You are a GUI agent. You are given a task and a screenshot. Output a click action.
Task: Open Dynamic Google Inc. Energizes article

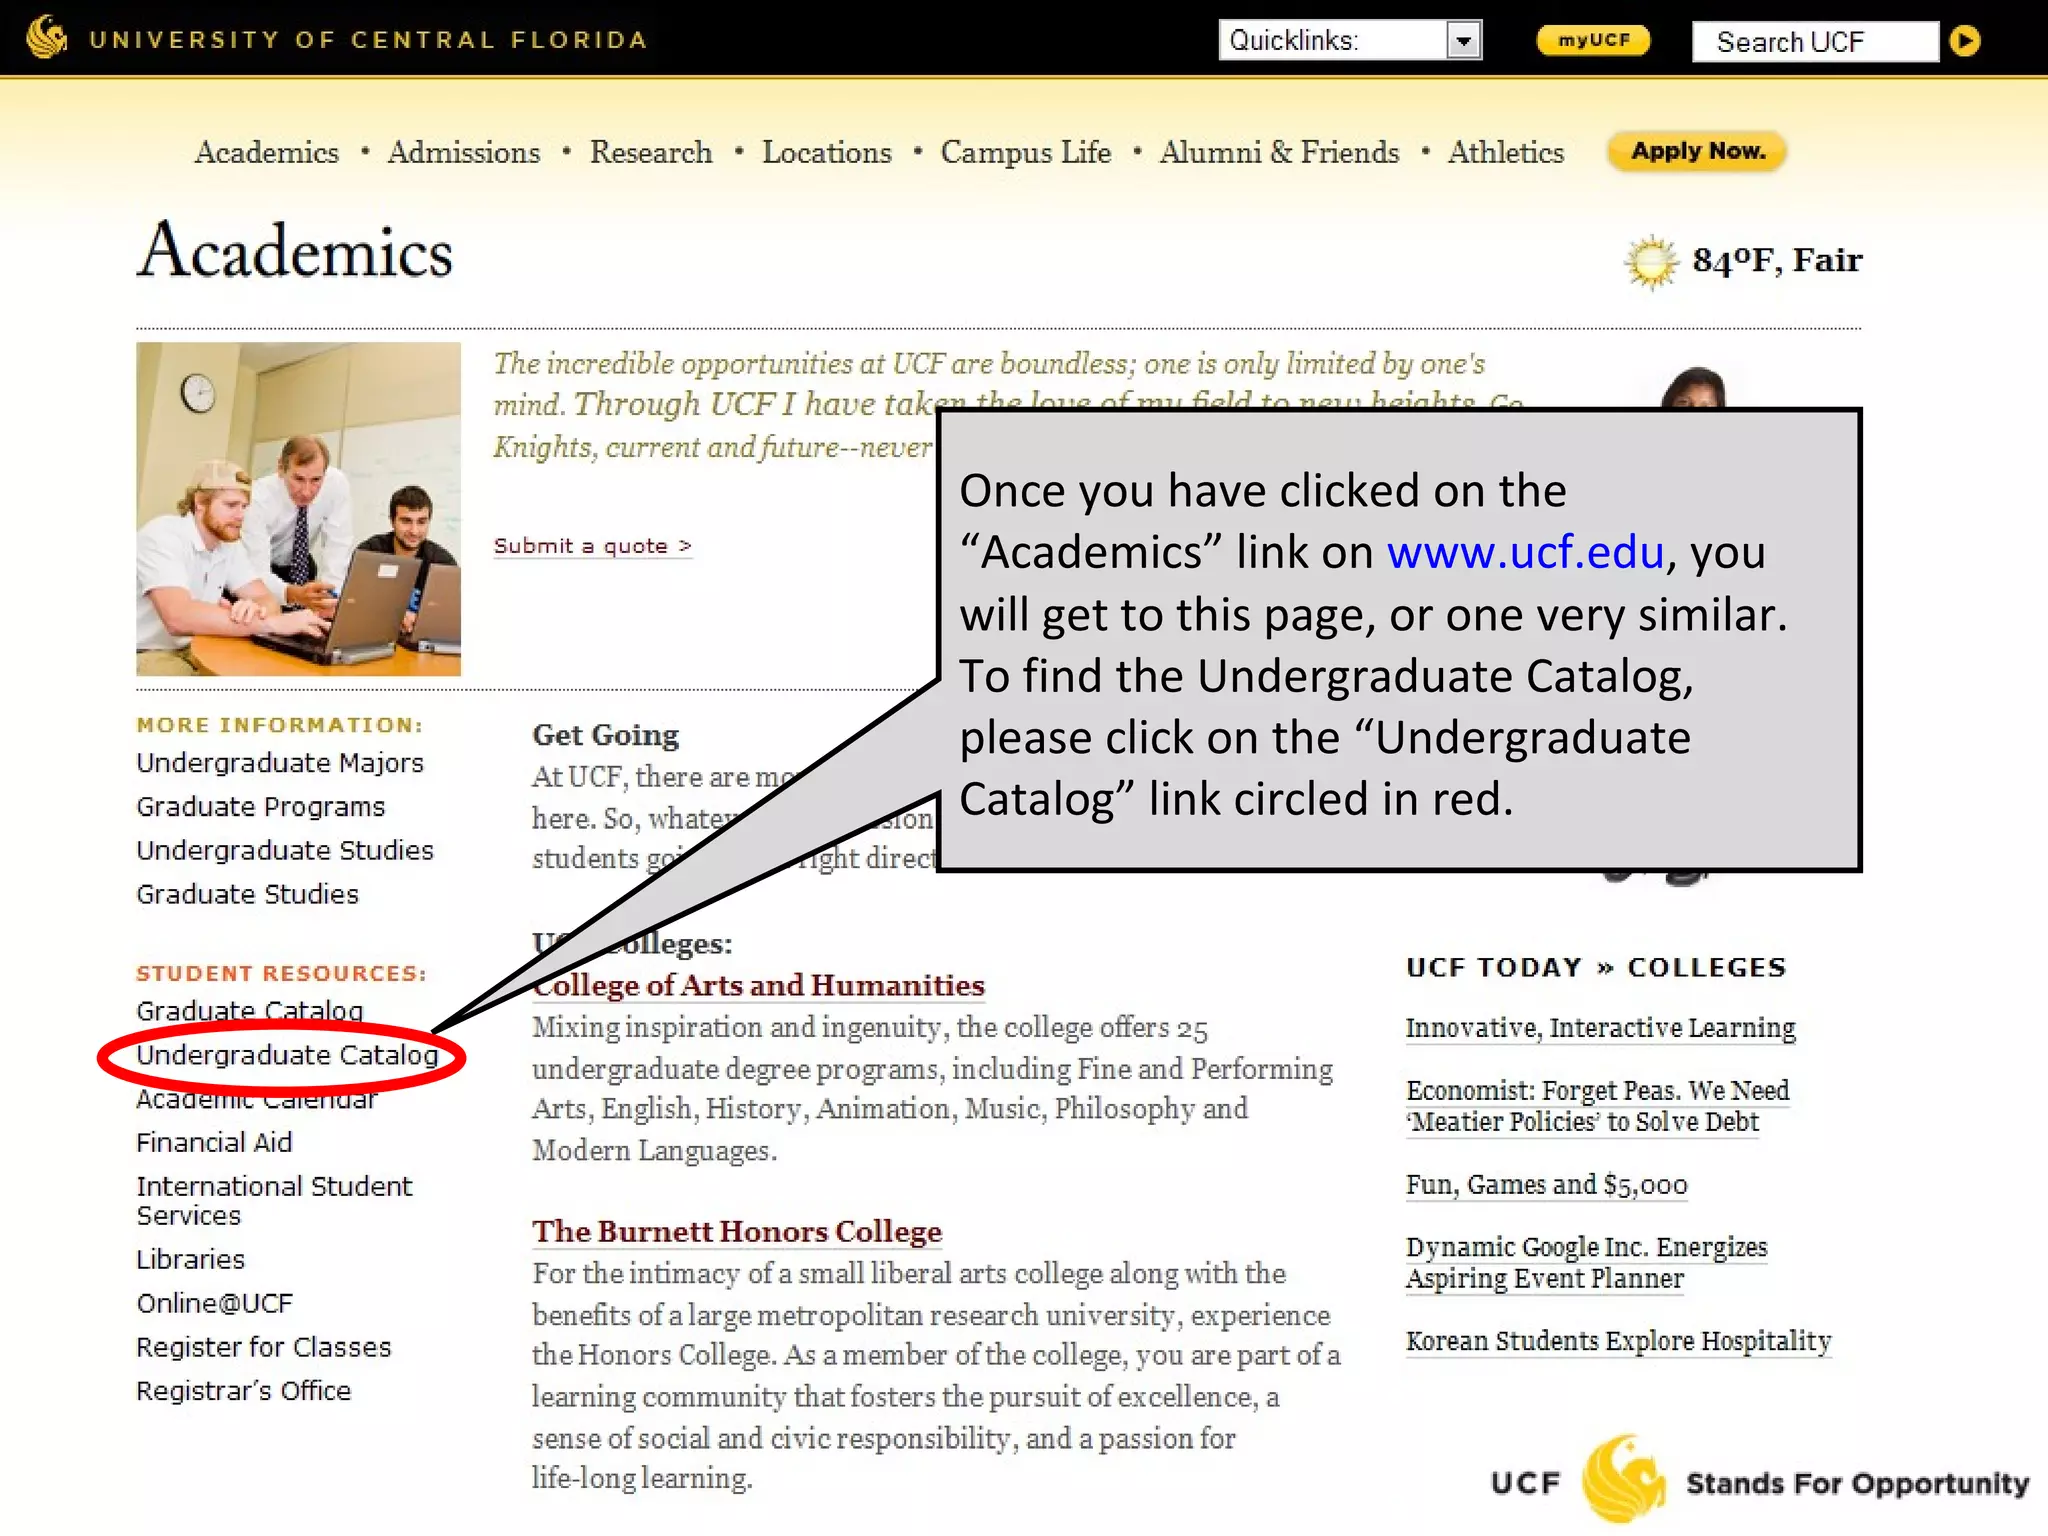[x=1587, y=1263]
